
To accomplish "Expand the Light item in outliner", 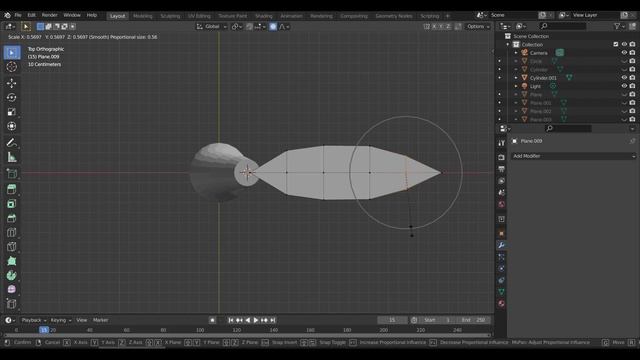I will tap(516, 86).
